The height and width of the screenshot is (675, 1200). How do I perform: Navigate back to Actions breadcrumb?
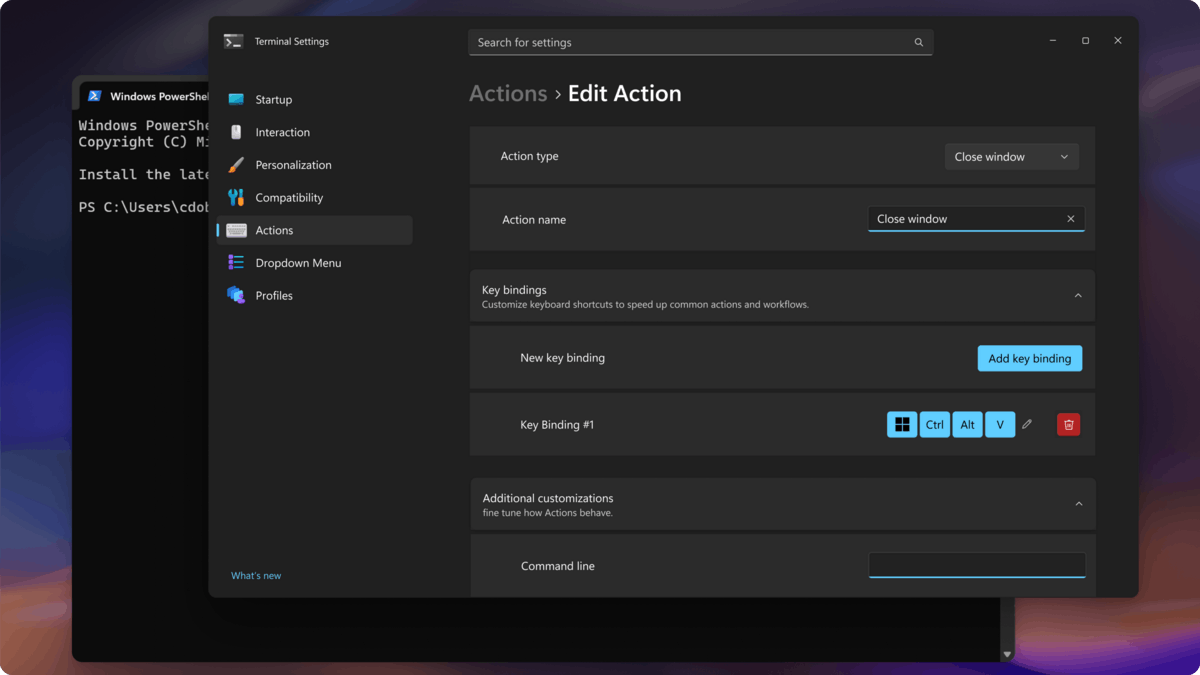(508, 93)
